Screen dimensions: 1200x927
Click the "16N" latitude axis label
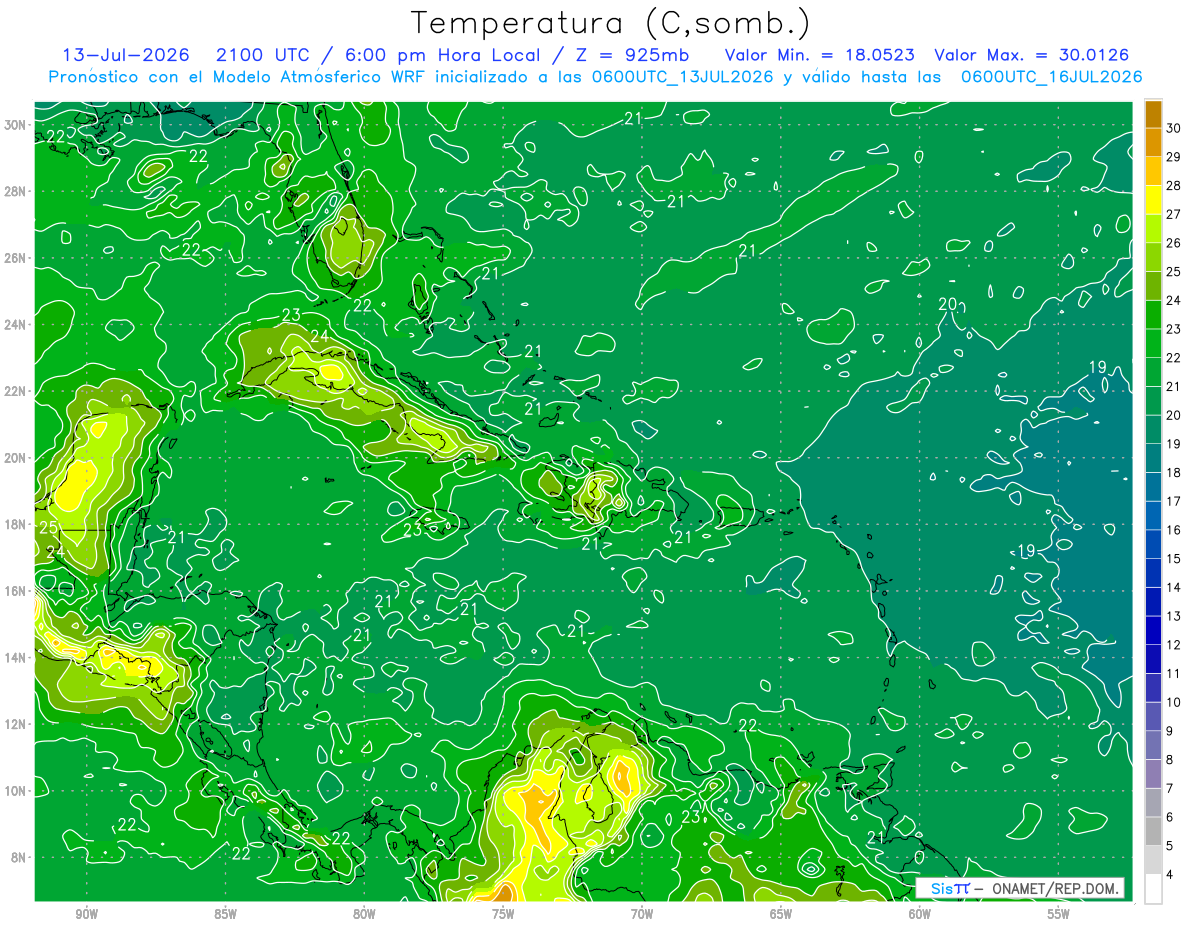[x=15, y=591]
